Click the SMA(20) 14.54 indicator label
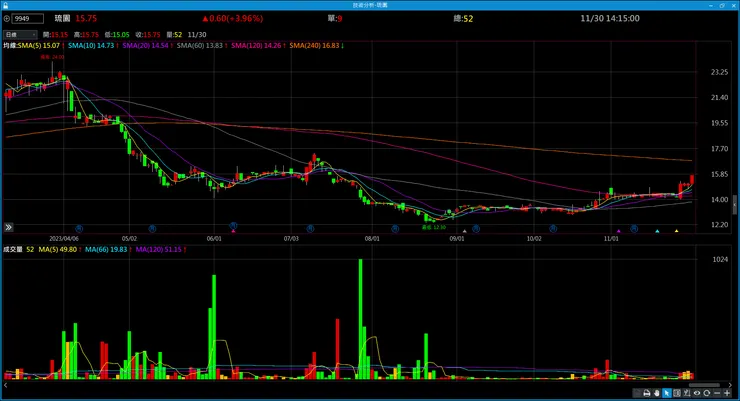 (x=145, y=45)
